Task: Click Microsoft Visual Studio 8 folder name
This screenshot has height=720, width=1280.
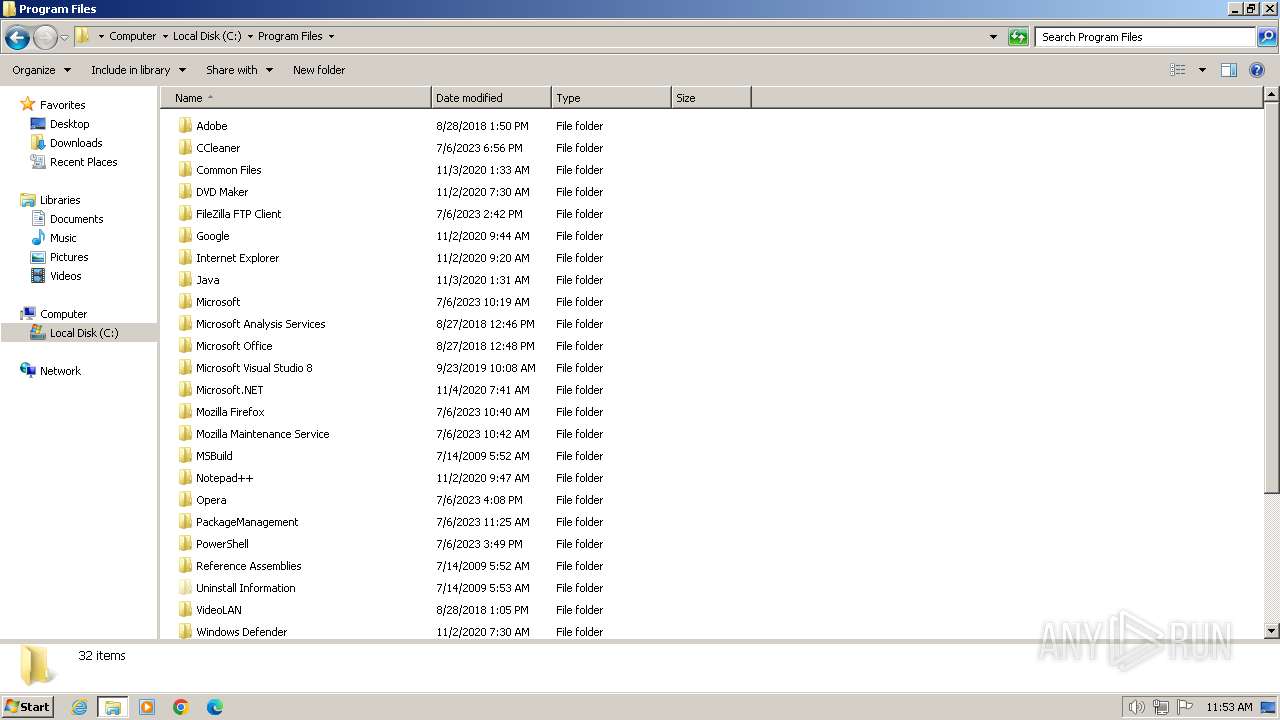Action: [254, 368]
